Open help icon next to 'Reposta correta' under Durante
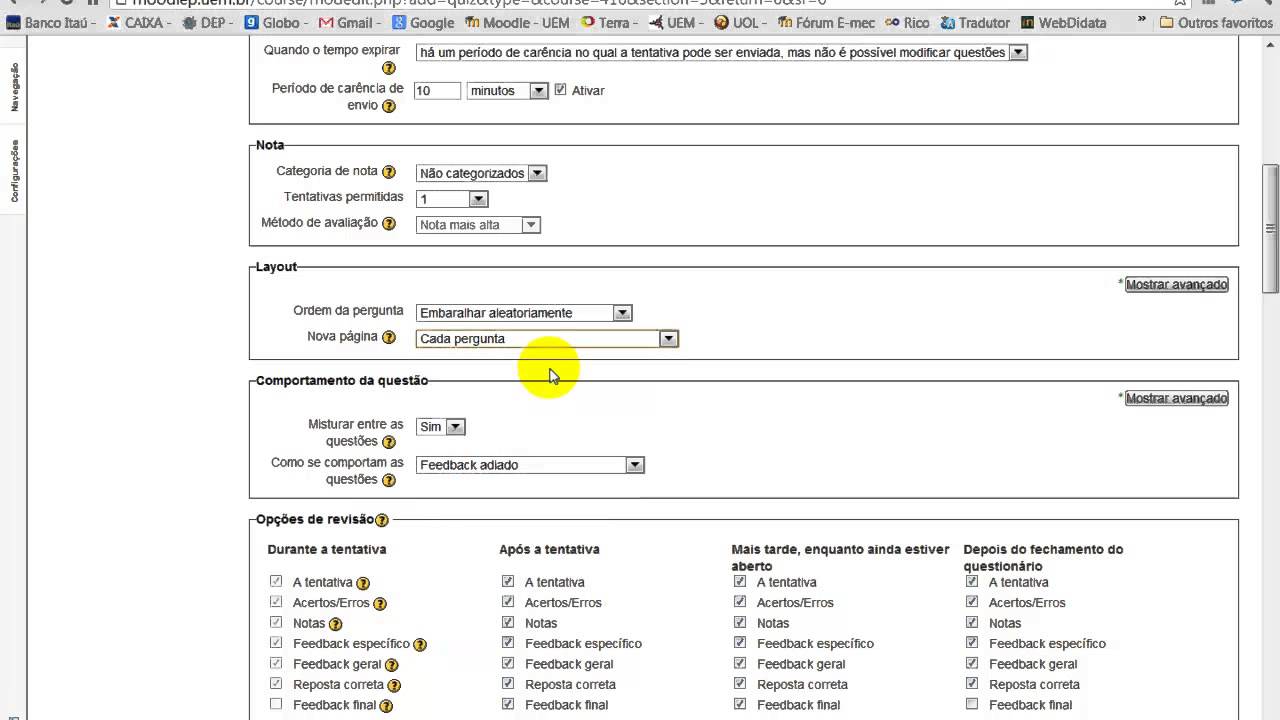This screenshot has height=720, width=1280. point(395,686)
